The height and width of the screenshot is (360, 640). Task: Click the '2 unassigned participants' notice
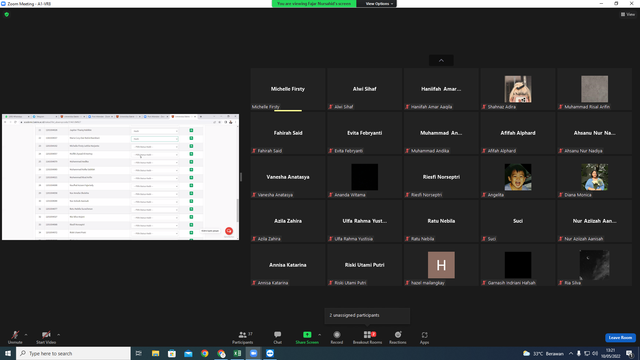367,315
